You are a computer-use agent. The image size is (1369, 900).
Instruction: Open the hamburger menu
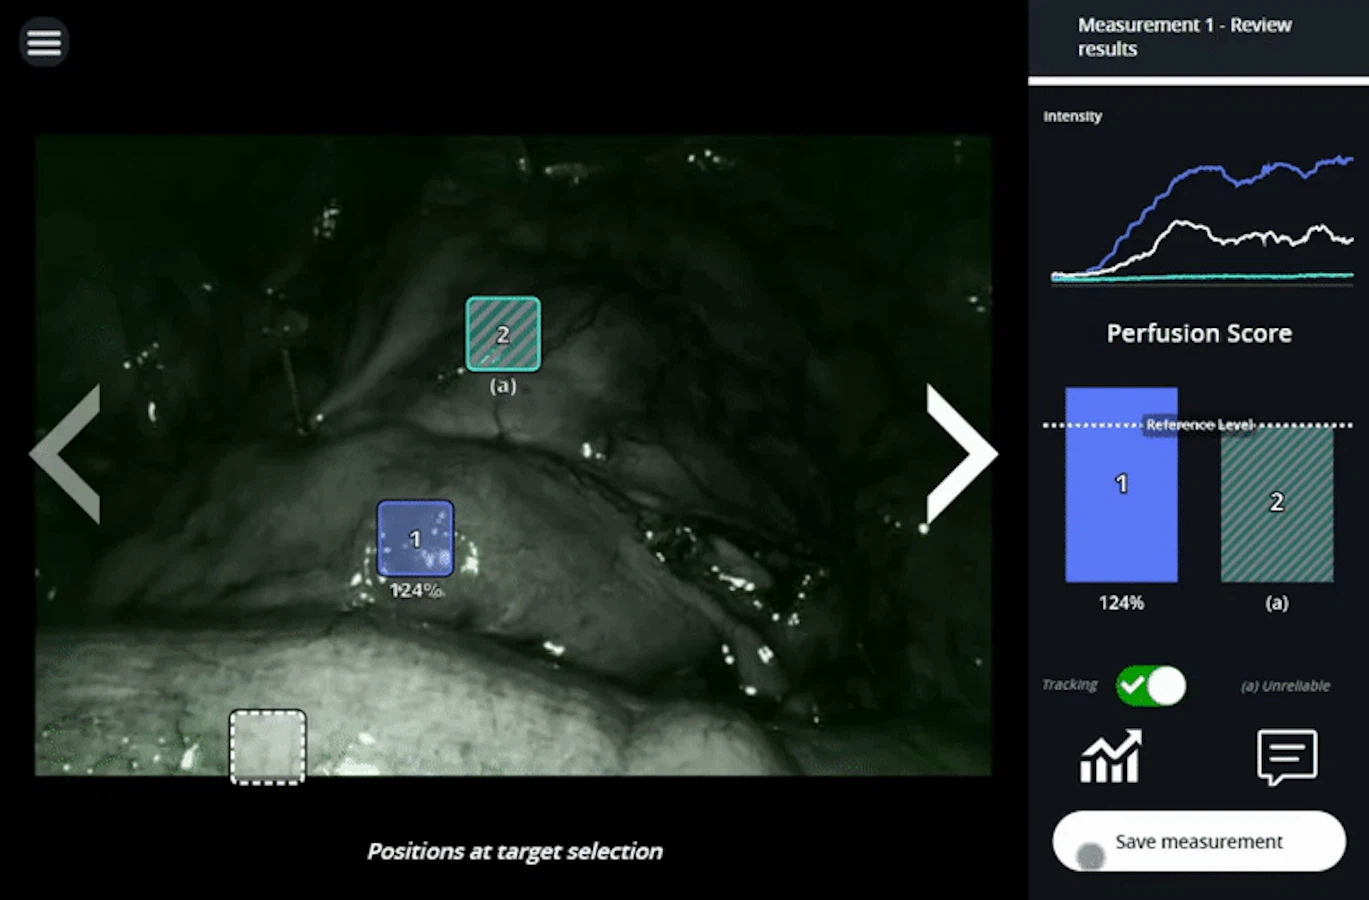(x=44, y=43)
